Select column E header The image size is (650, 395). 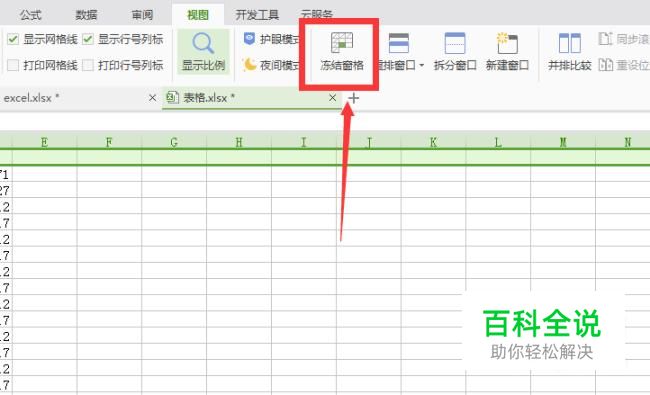44,142
